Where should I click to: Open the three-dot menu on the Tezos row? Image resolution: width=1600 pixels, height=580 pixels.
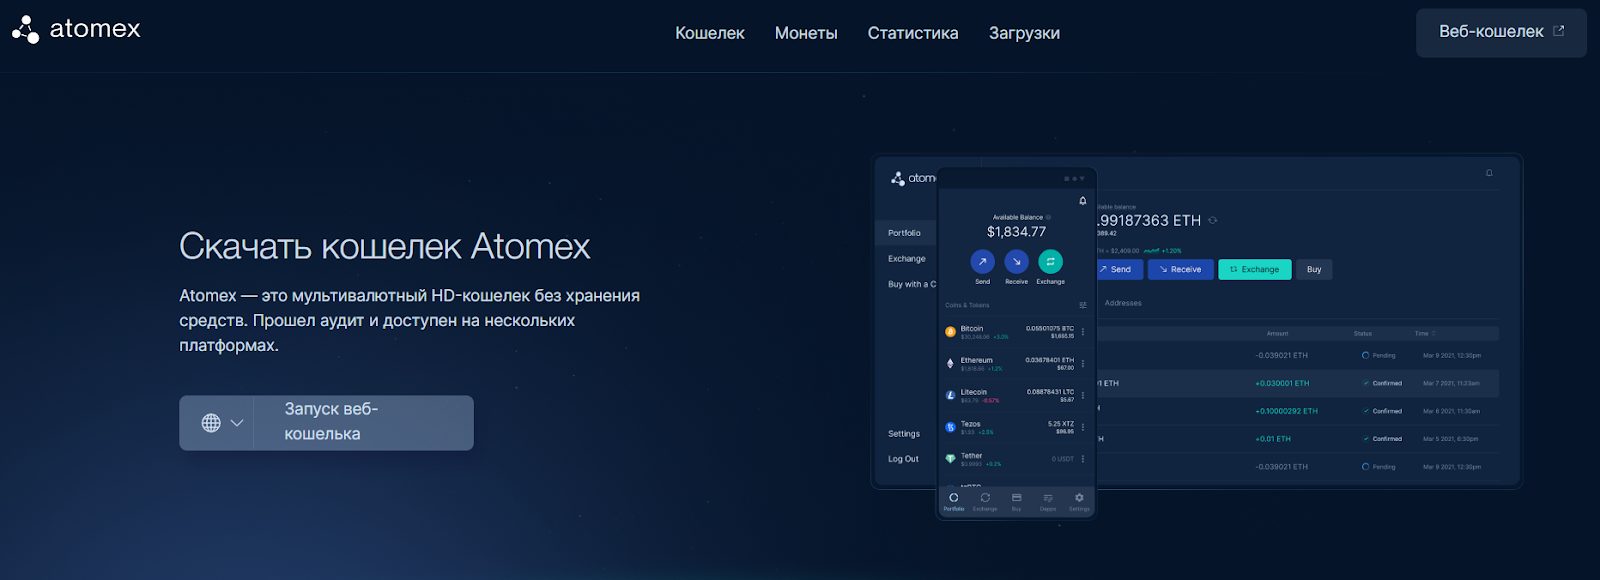click(x=1083, y=427)
